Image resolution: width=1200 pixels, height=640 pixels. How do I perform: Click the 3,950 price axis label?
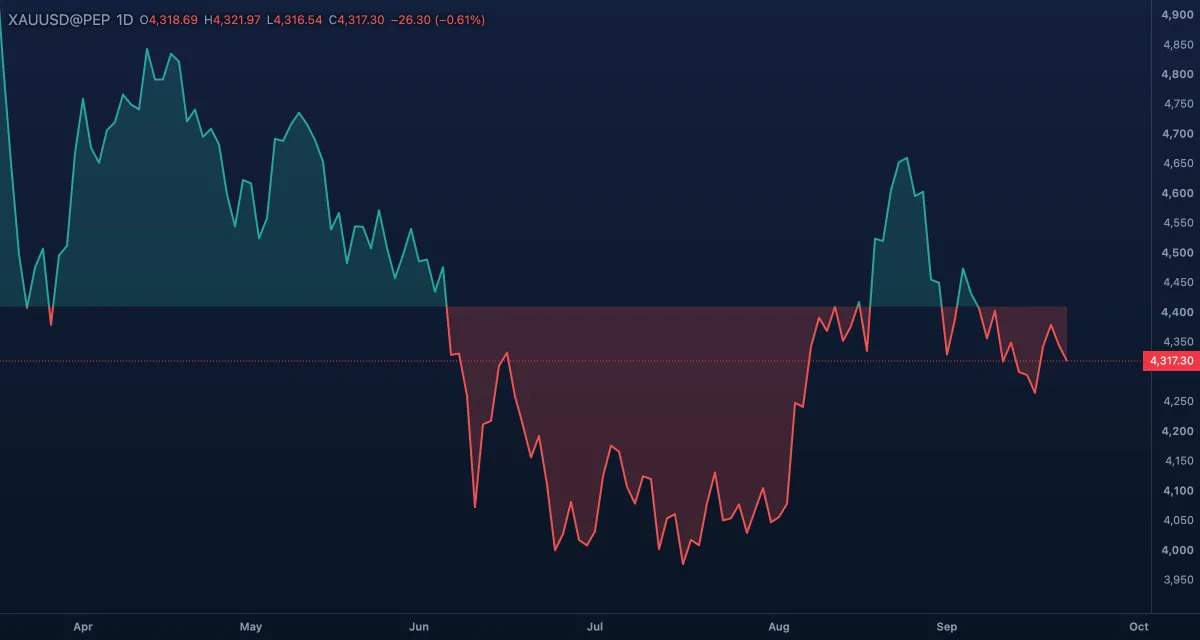point(1177,580)
